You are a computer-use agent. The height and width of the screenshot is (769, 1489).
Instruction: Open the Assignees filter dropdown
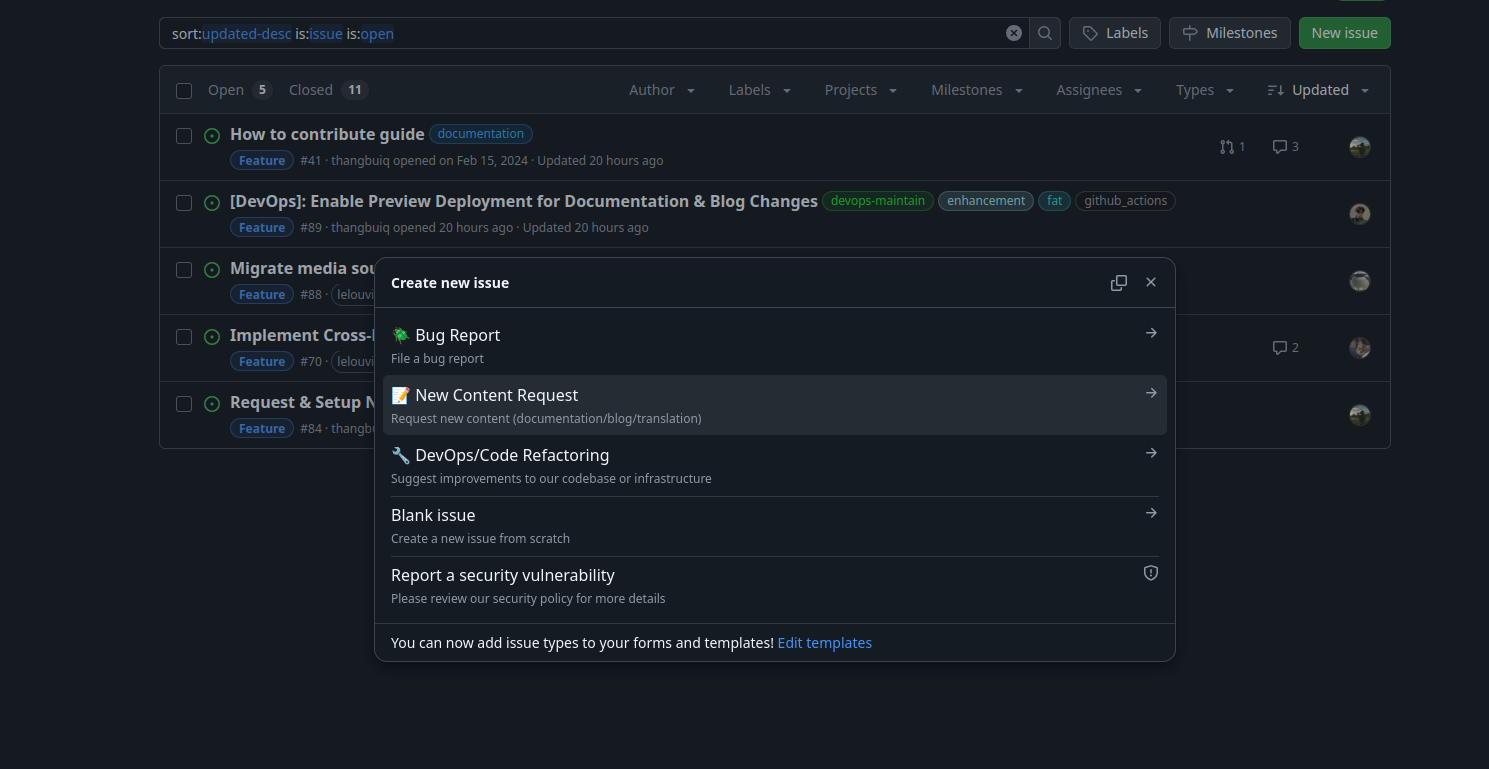pos(1097,89)
